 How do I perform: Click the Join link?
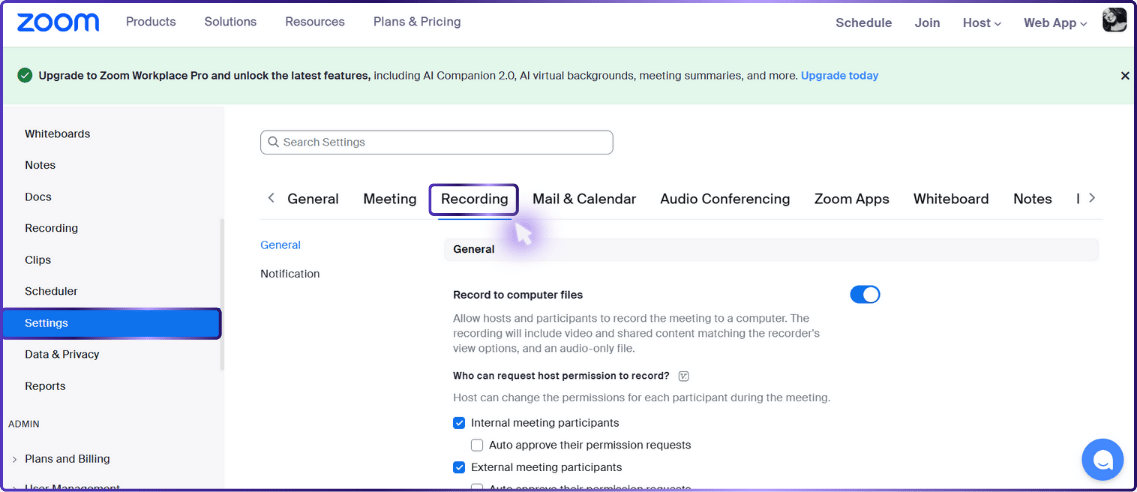click(927, 23)
